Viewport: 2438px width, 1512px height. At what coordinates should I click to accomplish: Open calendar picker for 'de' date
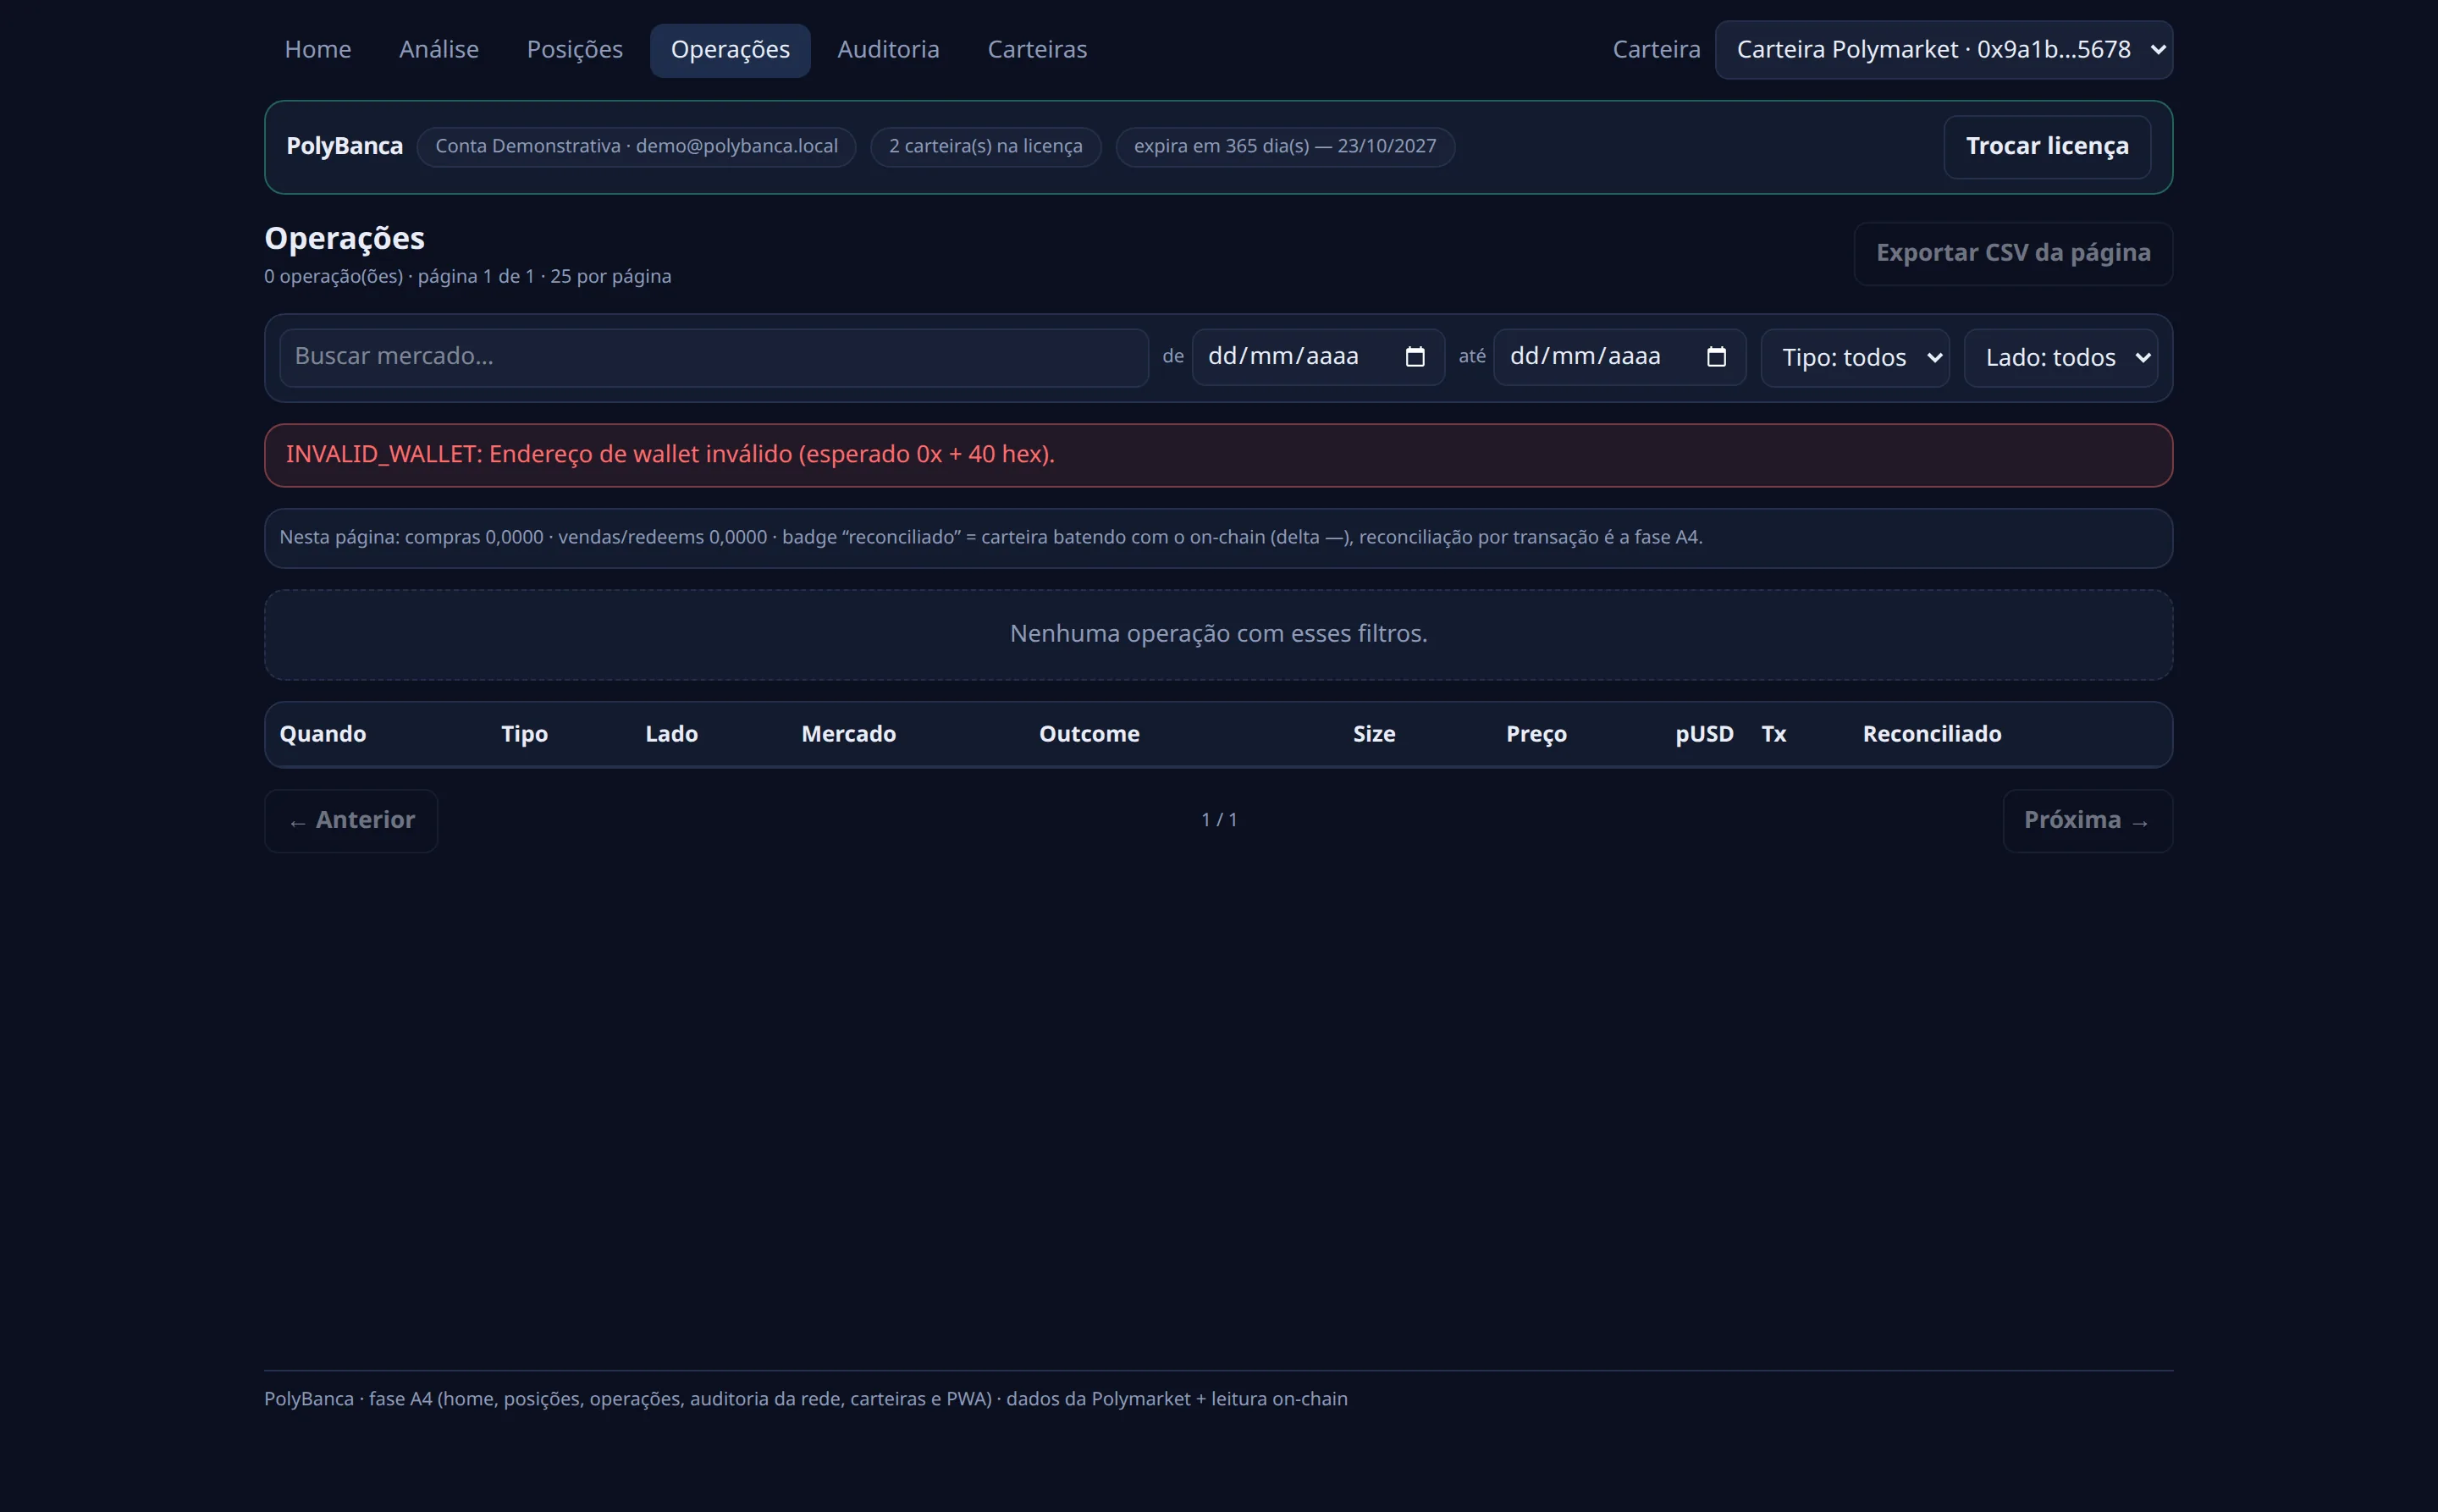pos(1414,357)
